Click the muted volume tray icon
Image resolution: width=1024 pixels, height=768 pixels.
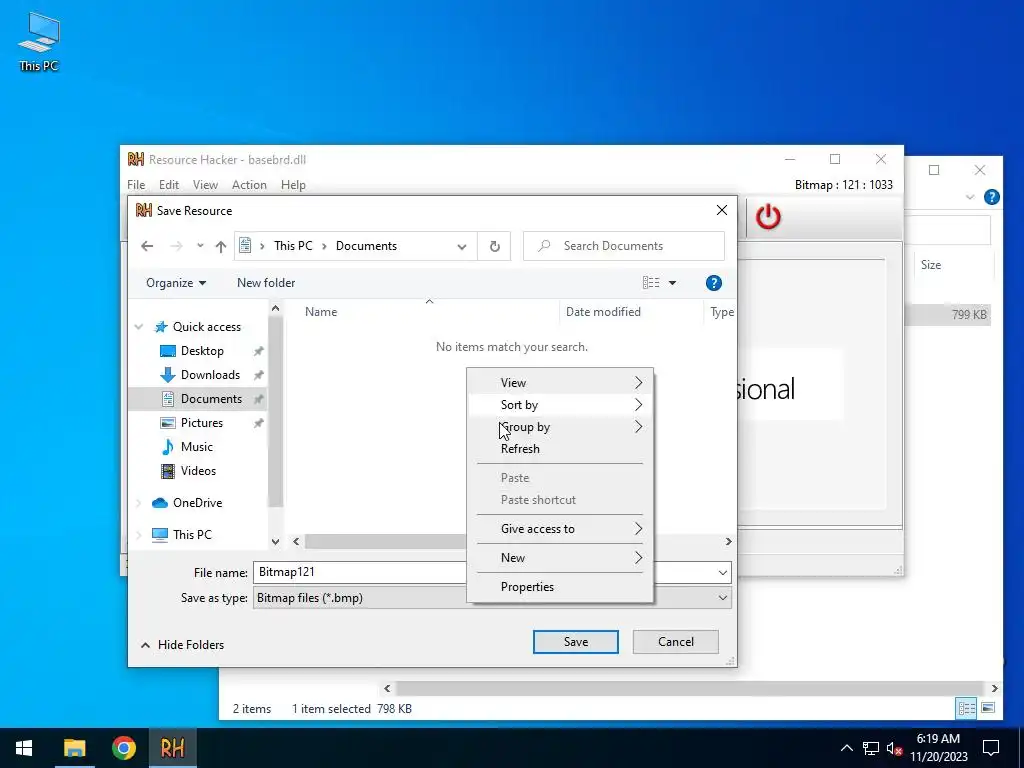(x=894, y=748)
